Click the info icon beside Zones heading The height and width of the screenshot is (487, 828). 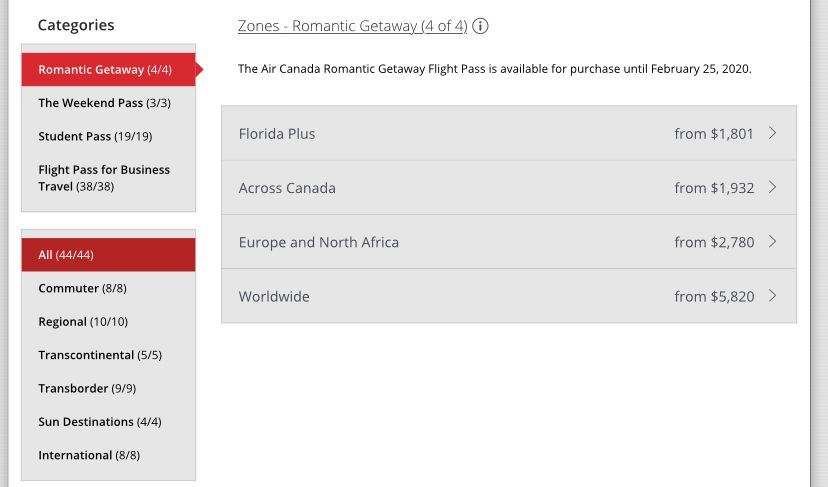(480, 26)
